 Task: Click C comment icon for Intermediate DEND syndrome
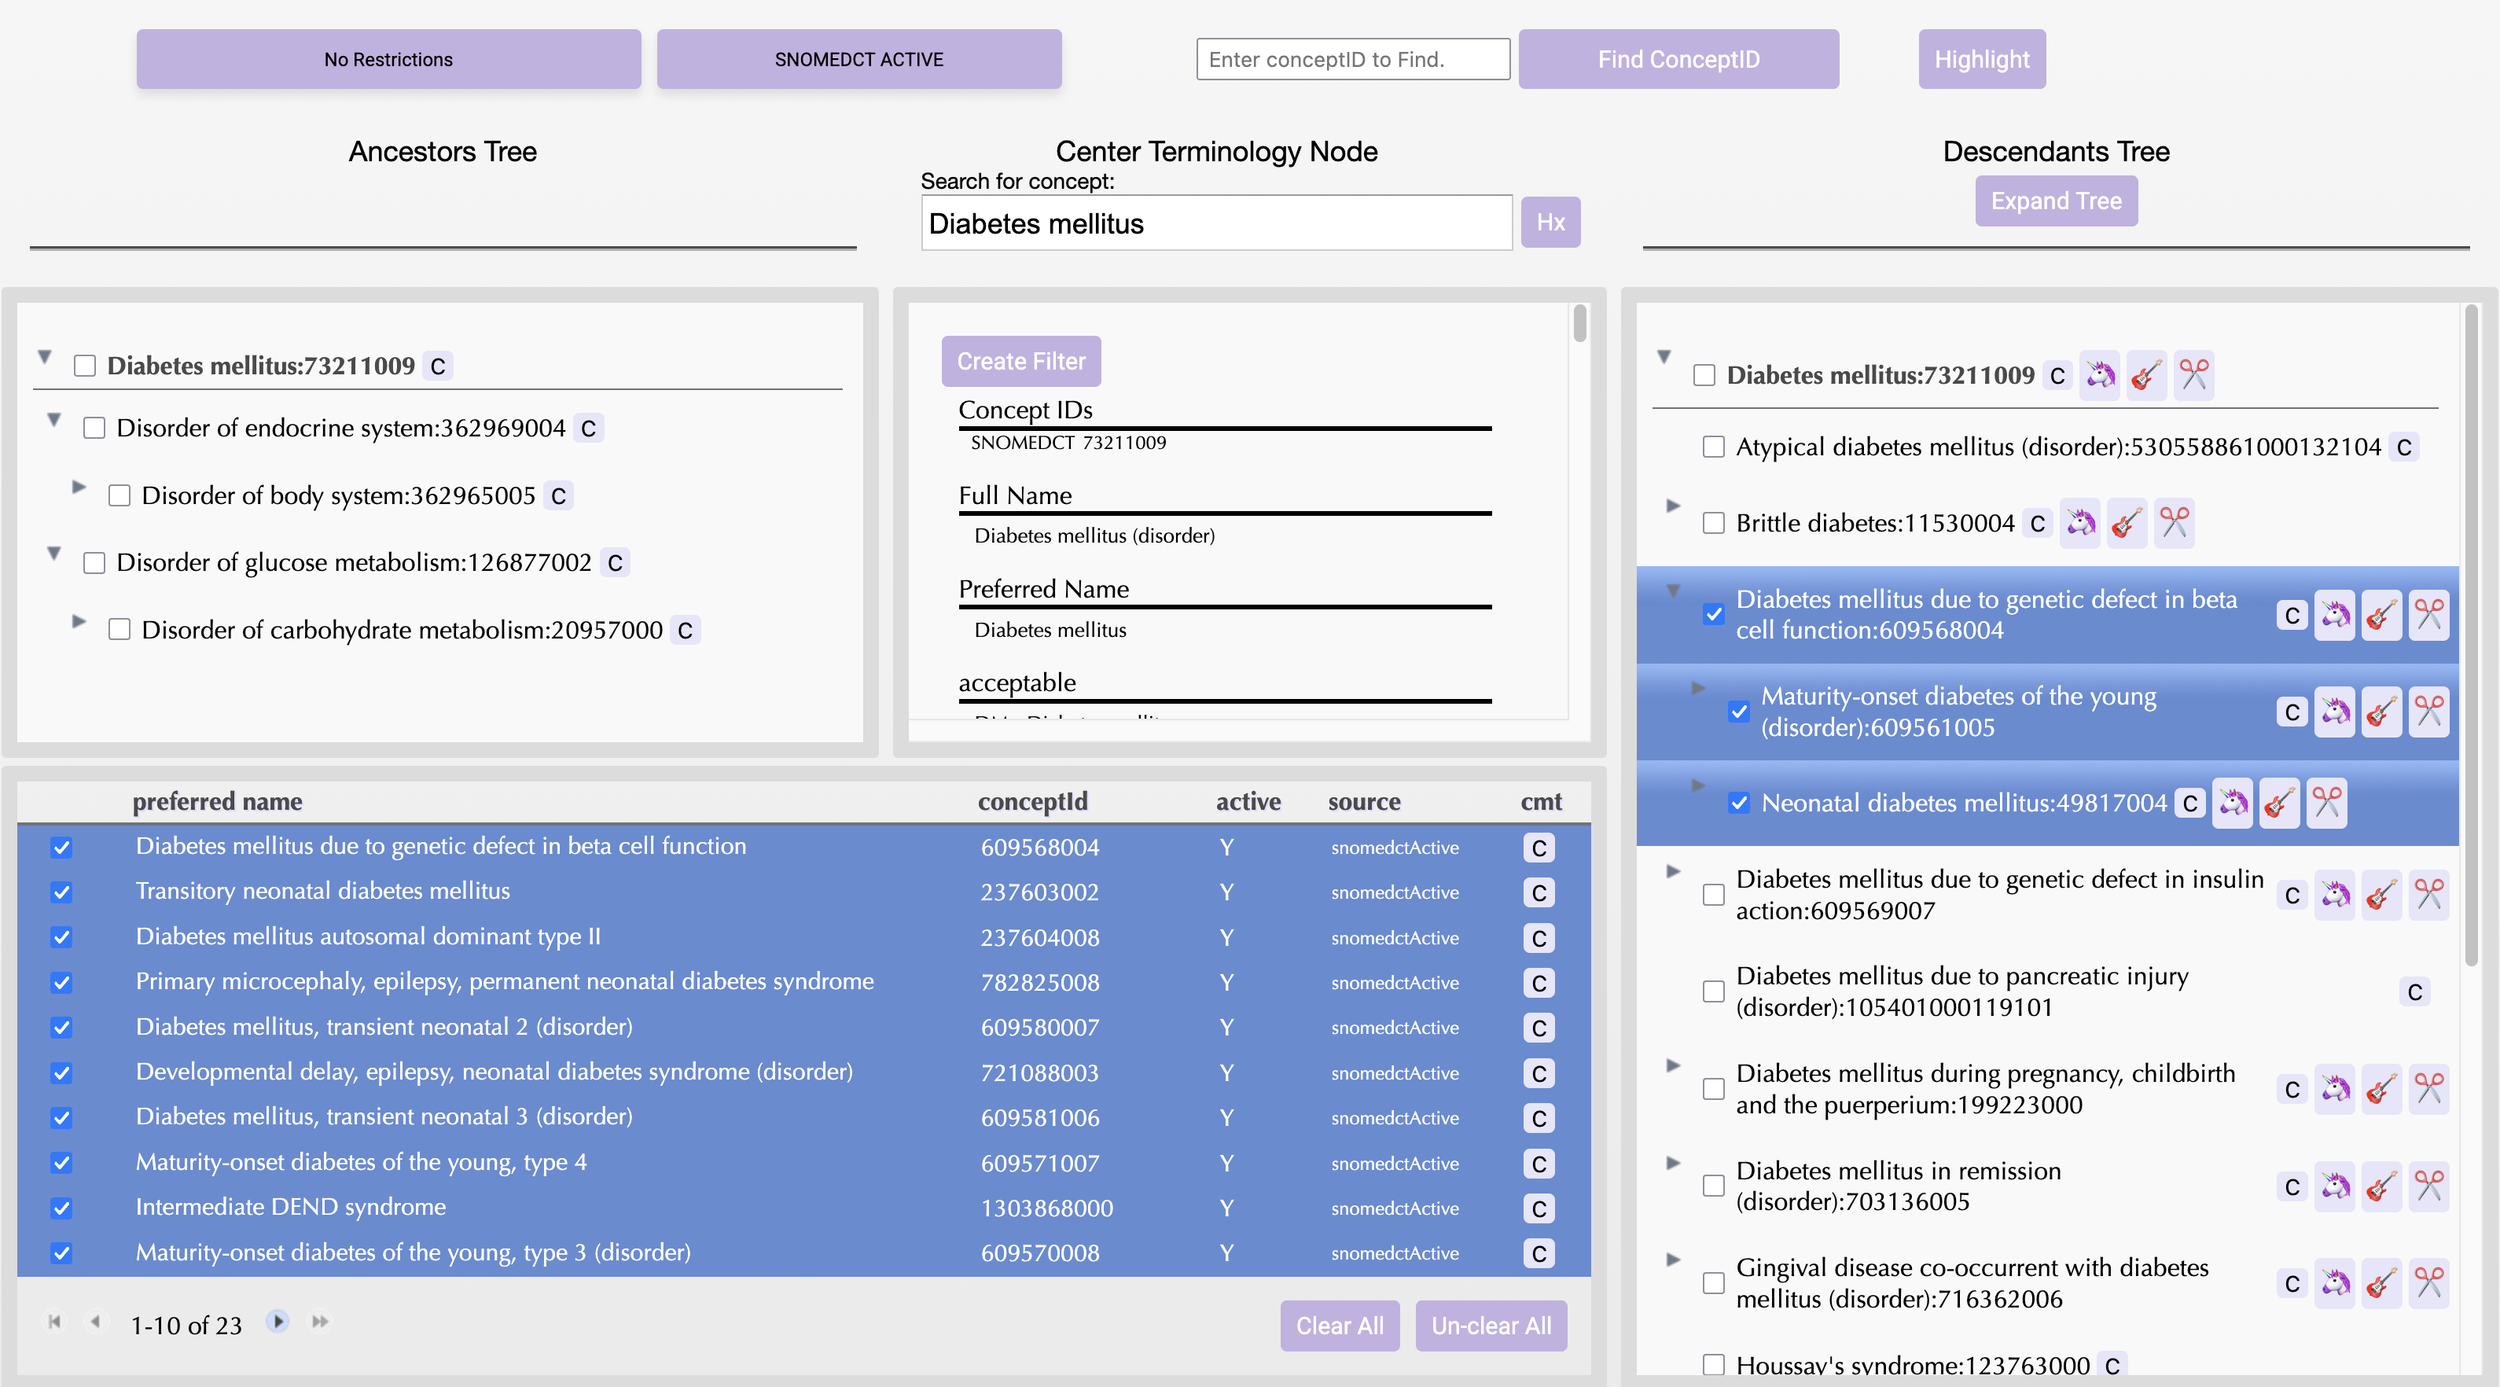[x=1539, y=1209]
